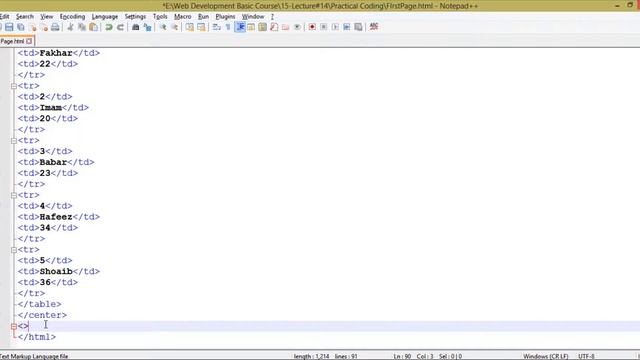Open the Tools menu

pyautogui.click(x=160, y=16)
